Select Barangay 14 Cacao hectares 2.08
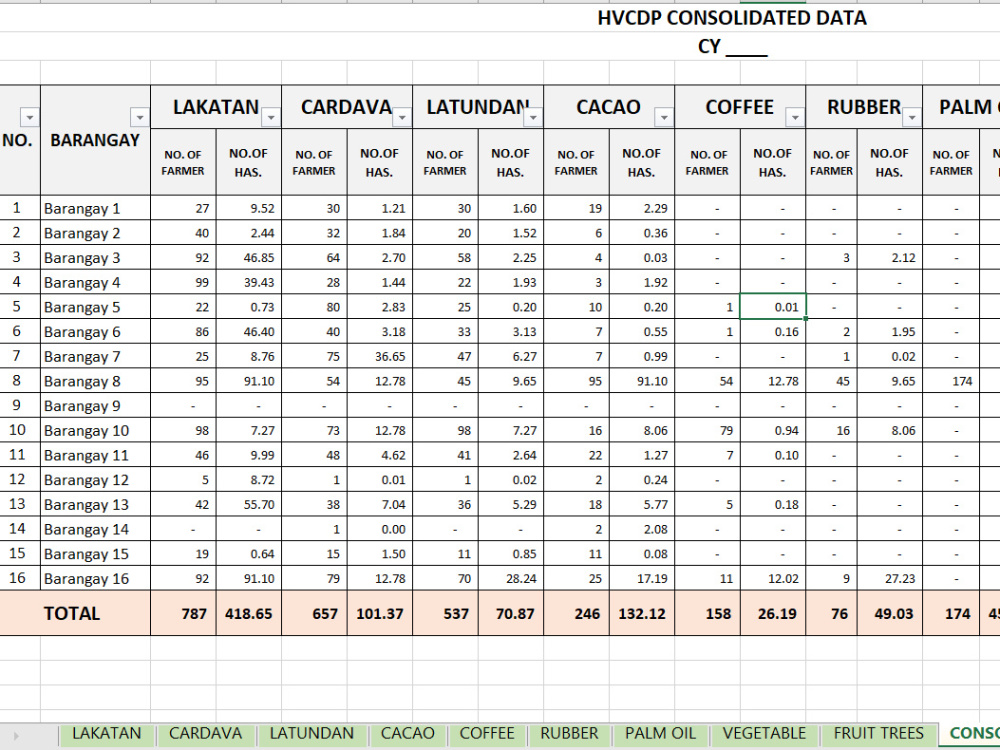The image size is (1000, 750). click(642, 529)
